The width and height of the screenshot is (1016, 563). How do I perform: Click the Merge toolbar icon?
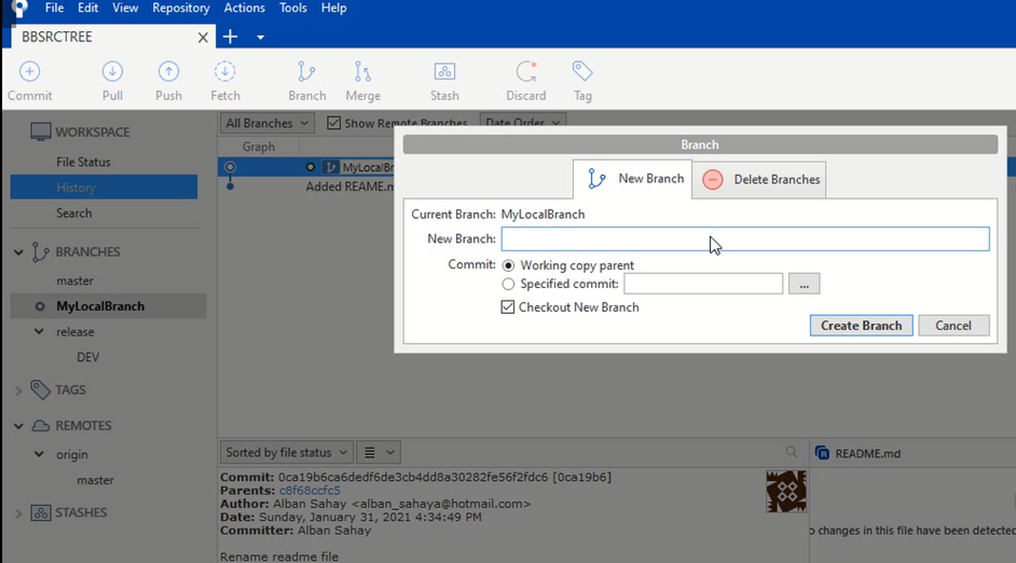coord(363,81)
